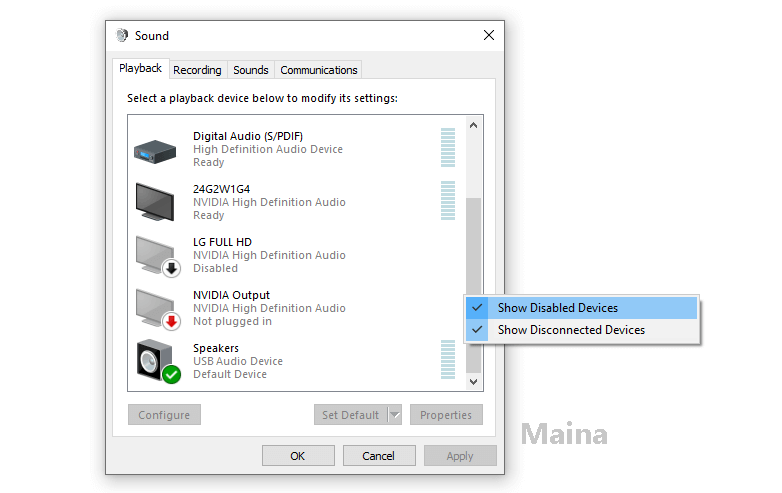This screenshot has width=782, height=493.
Task: Select the Speakers default device icon
Action: click(159, 361)
